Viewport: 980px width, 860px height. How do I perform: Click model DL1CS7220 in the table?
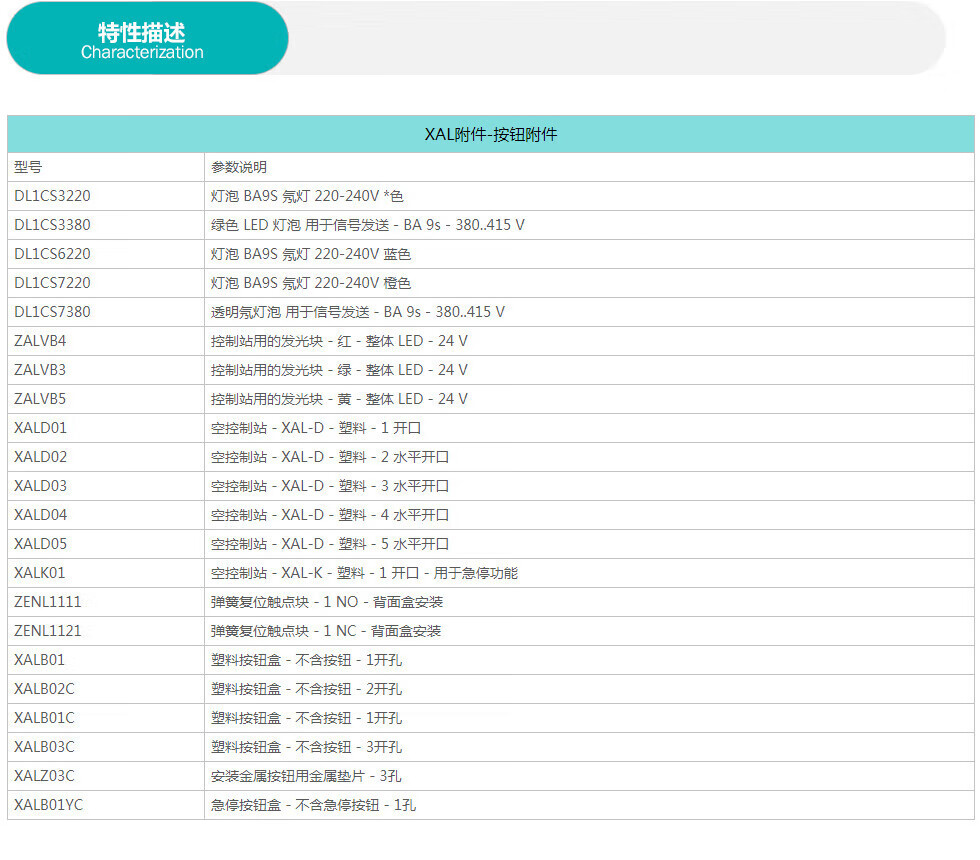pyautogui.click(x=52, y=283)
